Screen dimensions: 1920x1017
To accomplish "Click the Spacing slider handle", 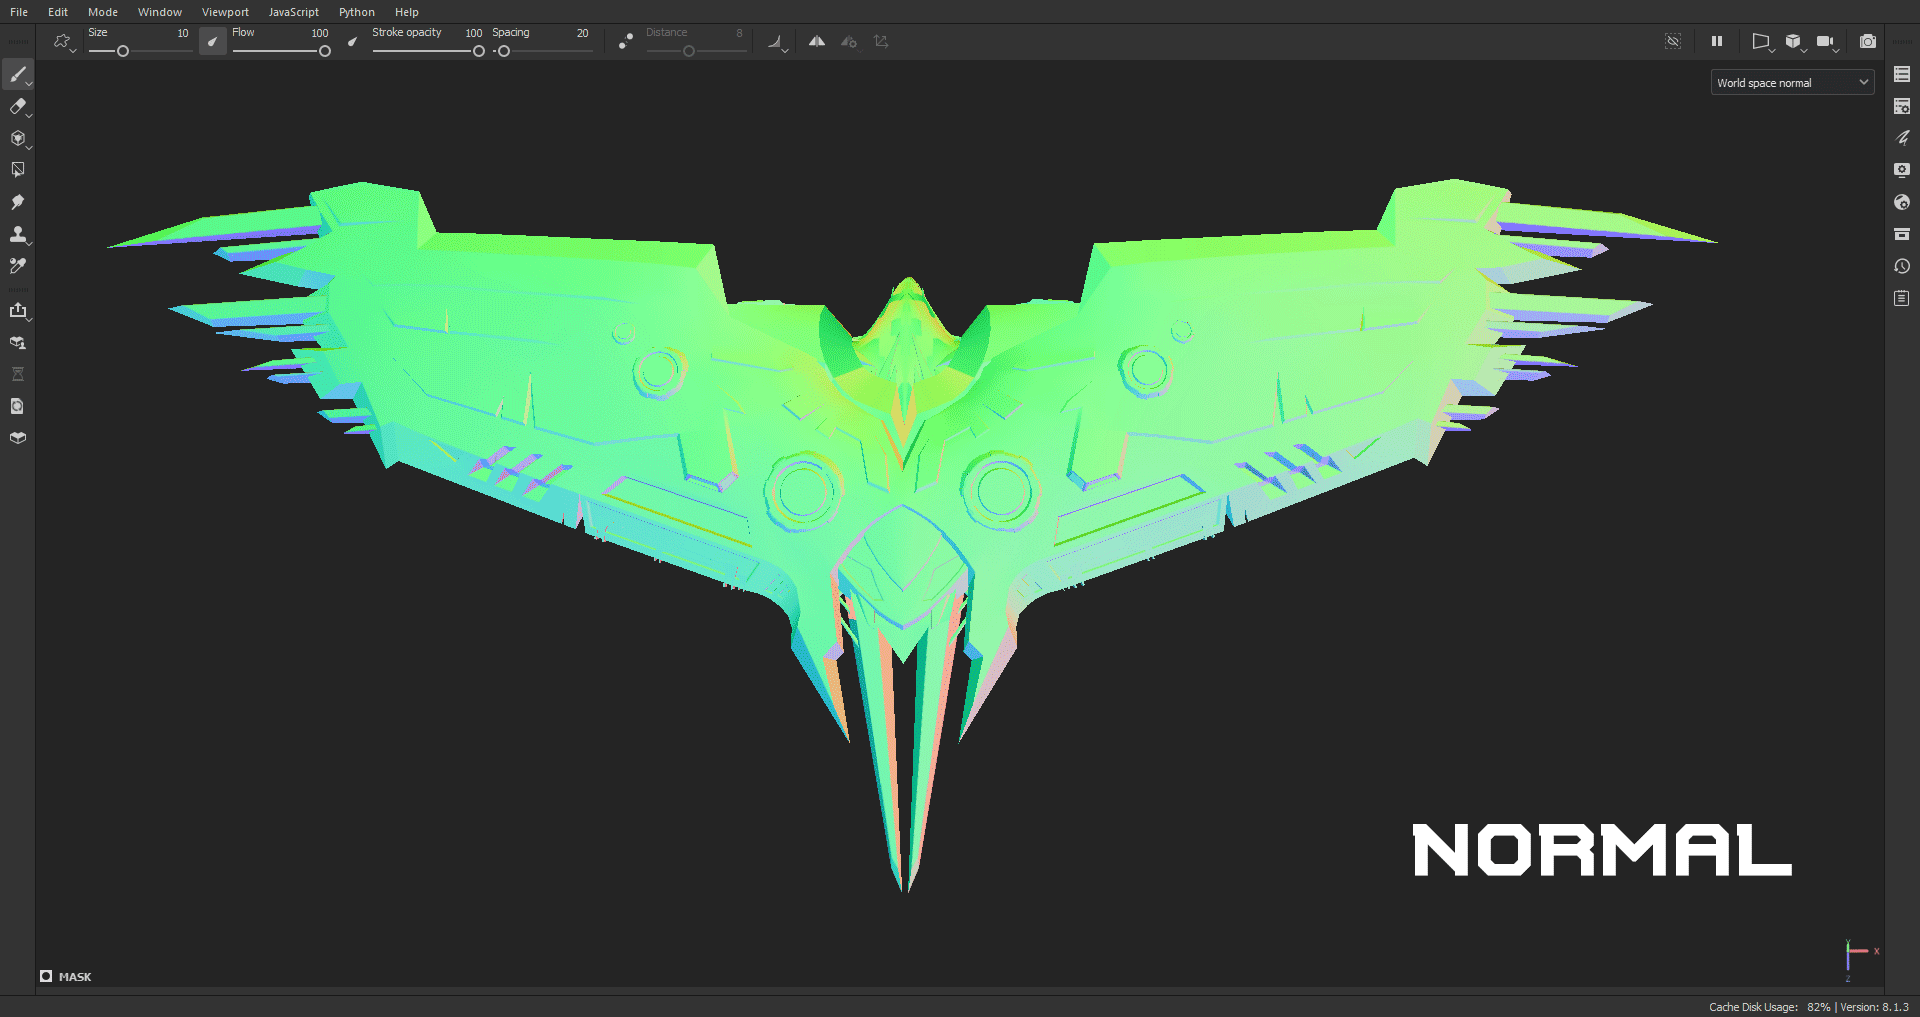I will (504, 51).
